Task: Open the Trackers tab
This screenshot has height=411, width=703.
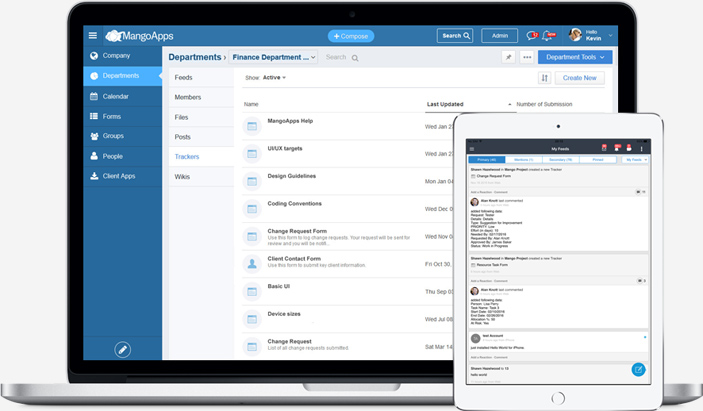Action: click(201, 157)
